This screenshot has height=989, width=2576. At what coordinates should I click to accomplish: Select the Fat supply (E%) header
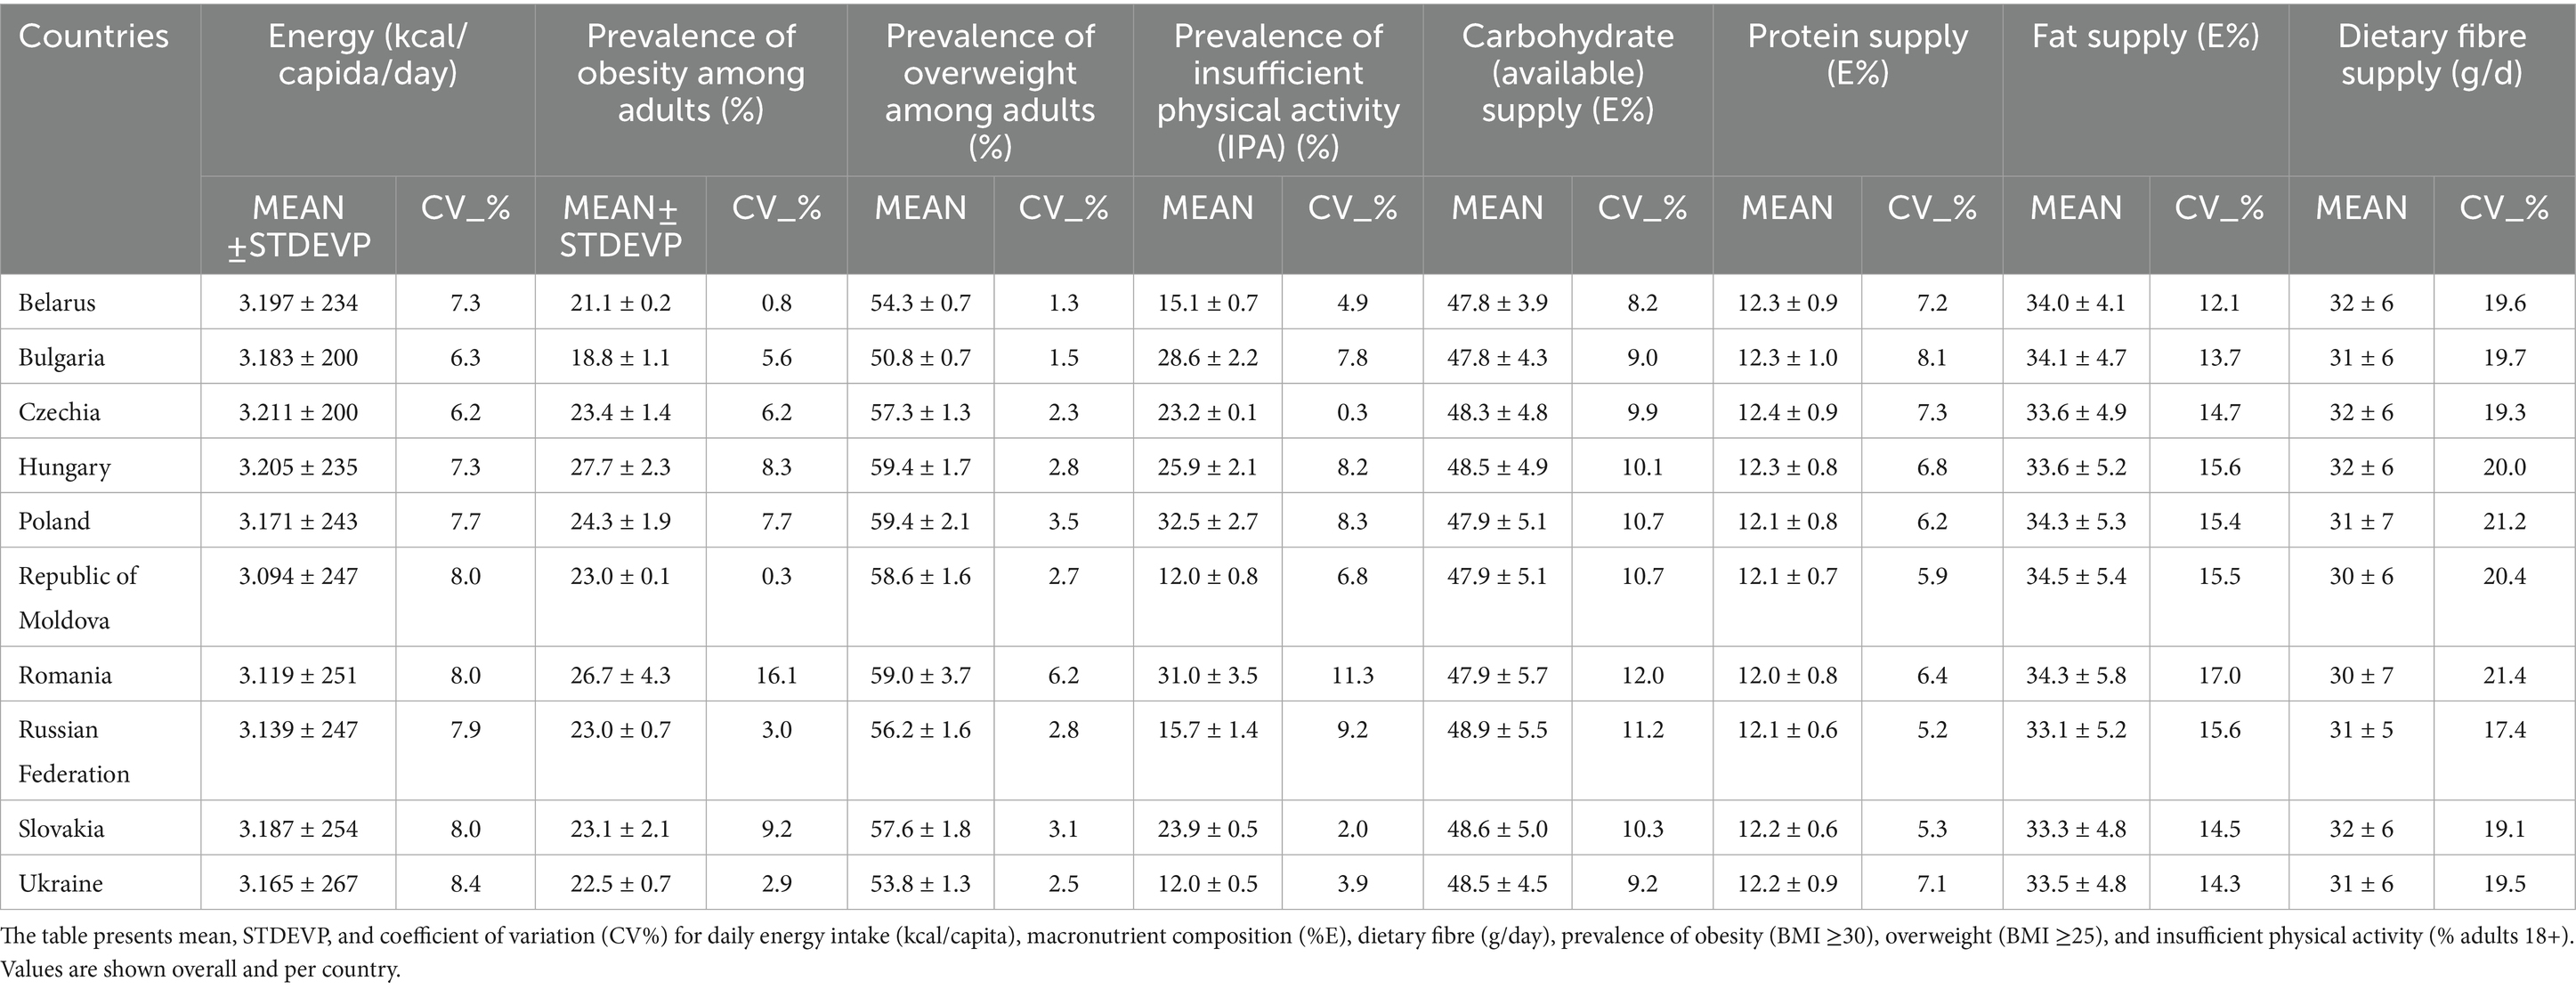[2145, 37]
